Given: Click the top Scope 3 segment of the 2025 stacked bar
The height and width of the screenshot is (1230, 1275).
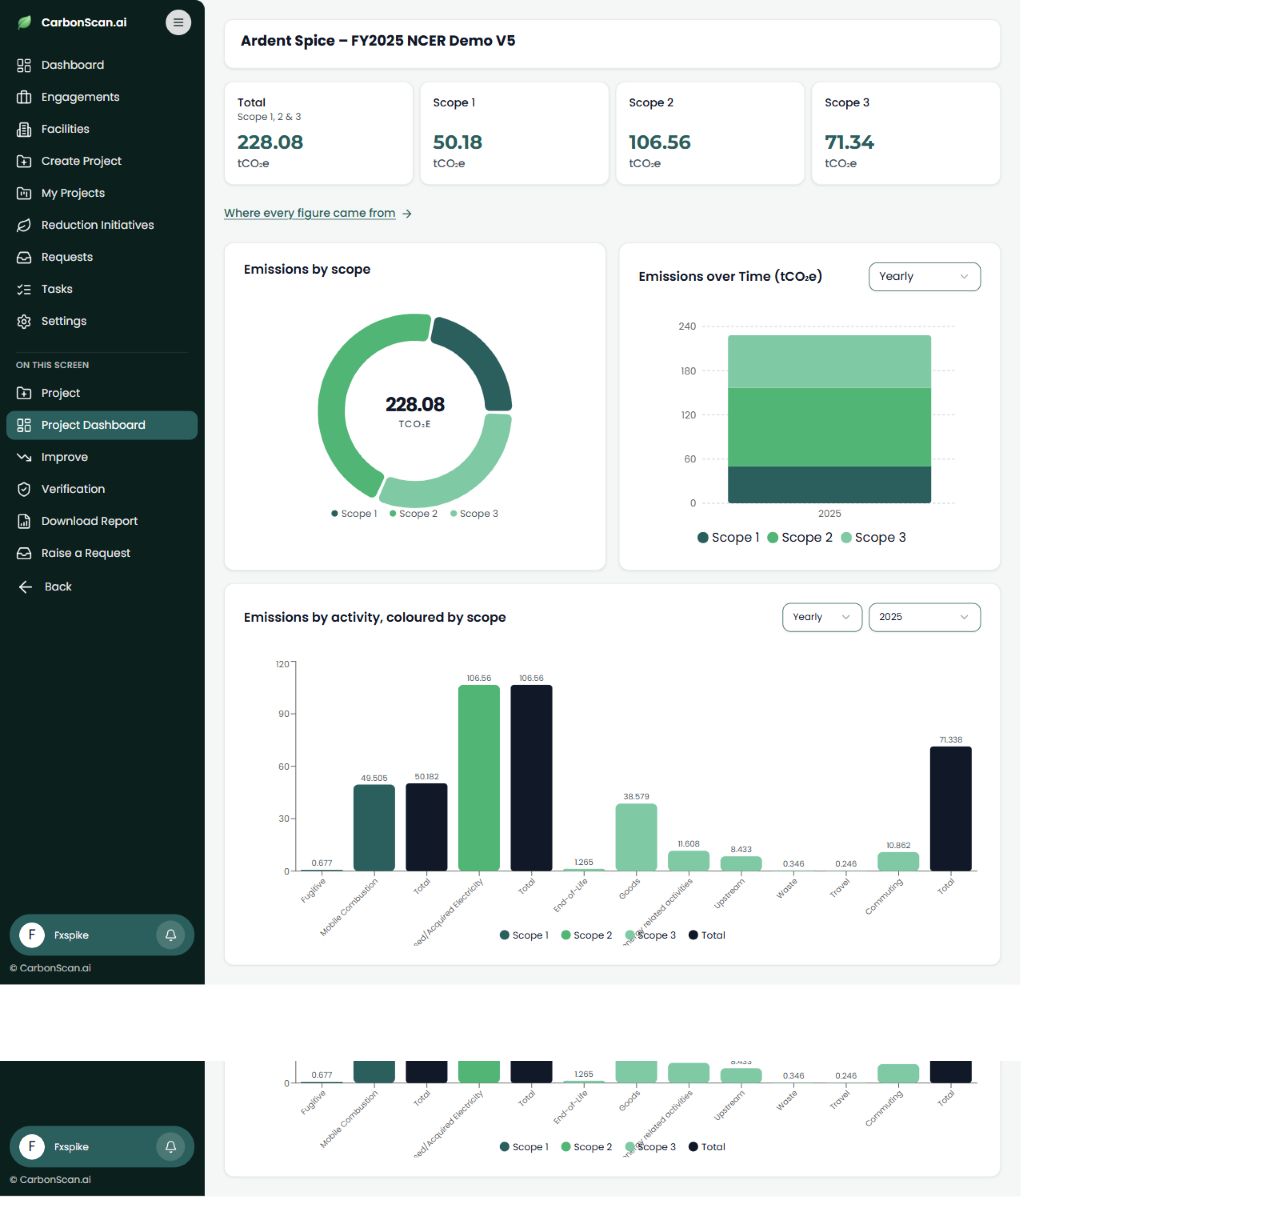Looking at the screenshot, I should pyautogui.click(x=829, y=361).
